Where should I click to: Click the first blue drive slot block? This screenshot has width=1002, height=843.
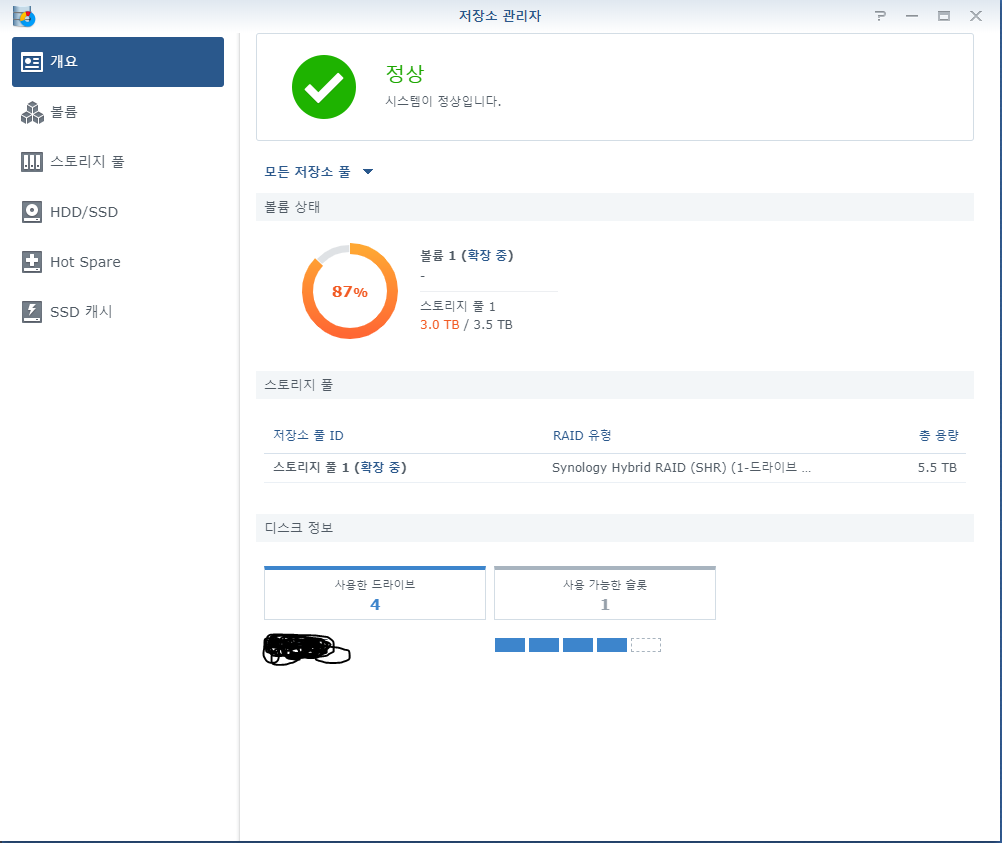(510, 645)
